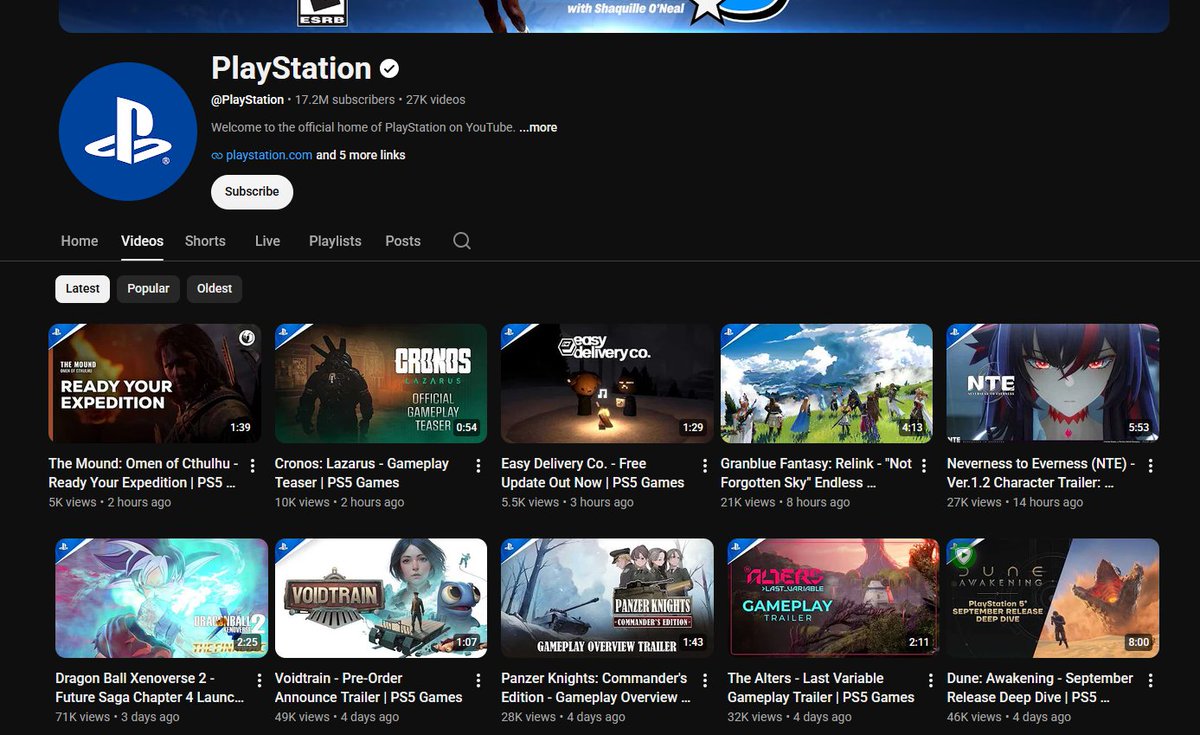Viewport: 1200px width, 735px height.
Task: Click the verified checkmark badge beside PlayStation
Action: (x=390, y=68)
